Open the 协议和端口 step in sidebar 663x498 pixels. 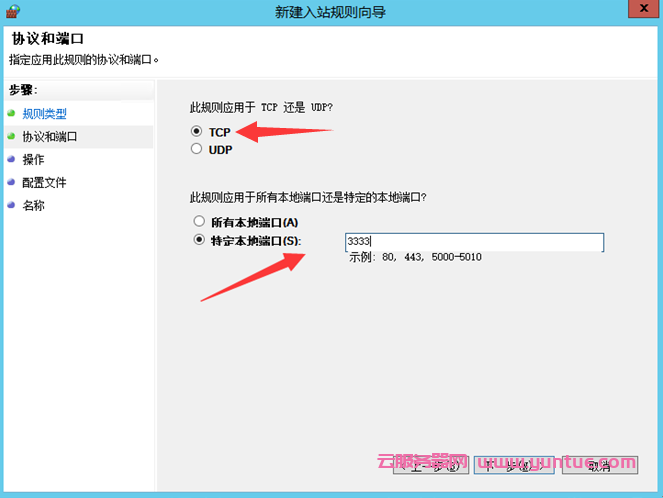pos(50,136)
